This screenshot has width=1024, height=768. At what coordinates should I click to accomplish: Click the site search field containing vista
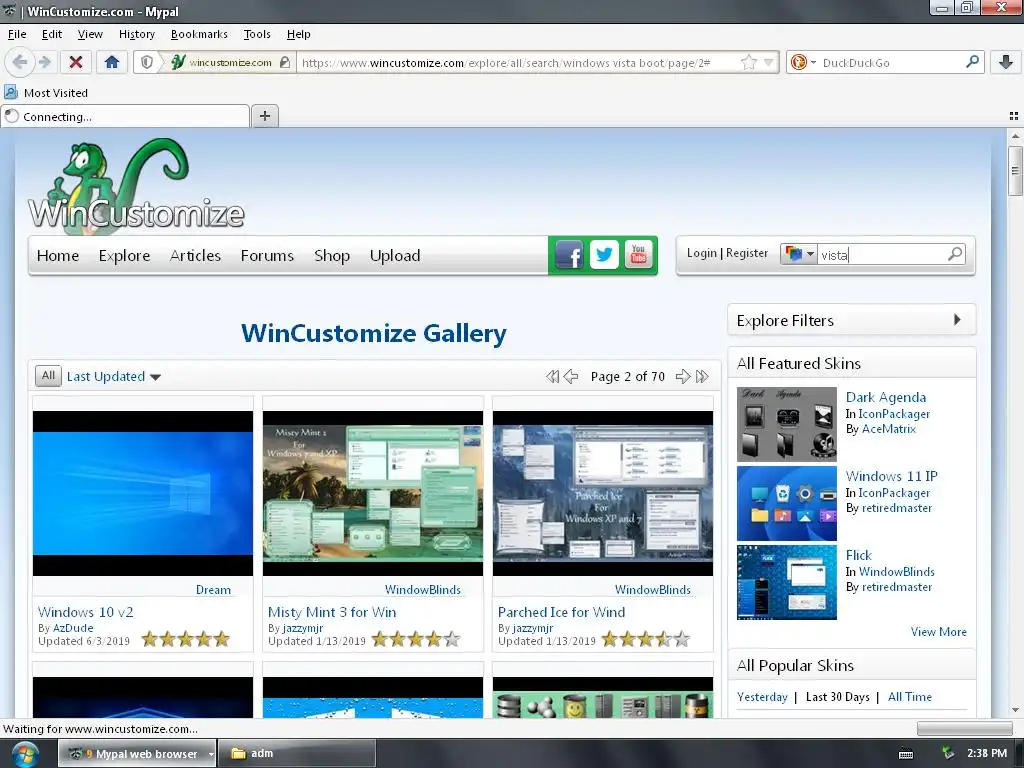coord(882,255)
